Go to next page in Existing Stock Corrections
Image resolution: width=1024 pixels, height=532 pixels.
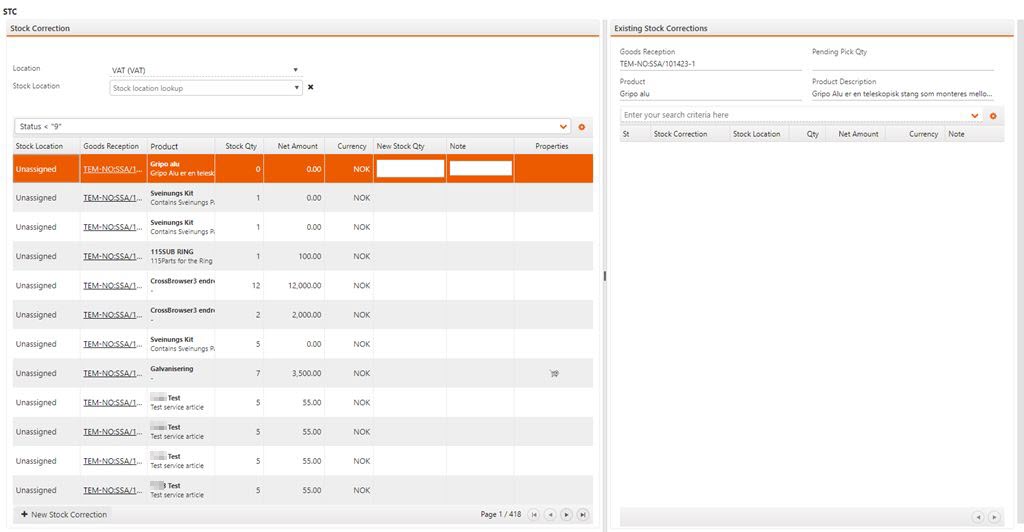[994, 517]
